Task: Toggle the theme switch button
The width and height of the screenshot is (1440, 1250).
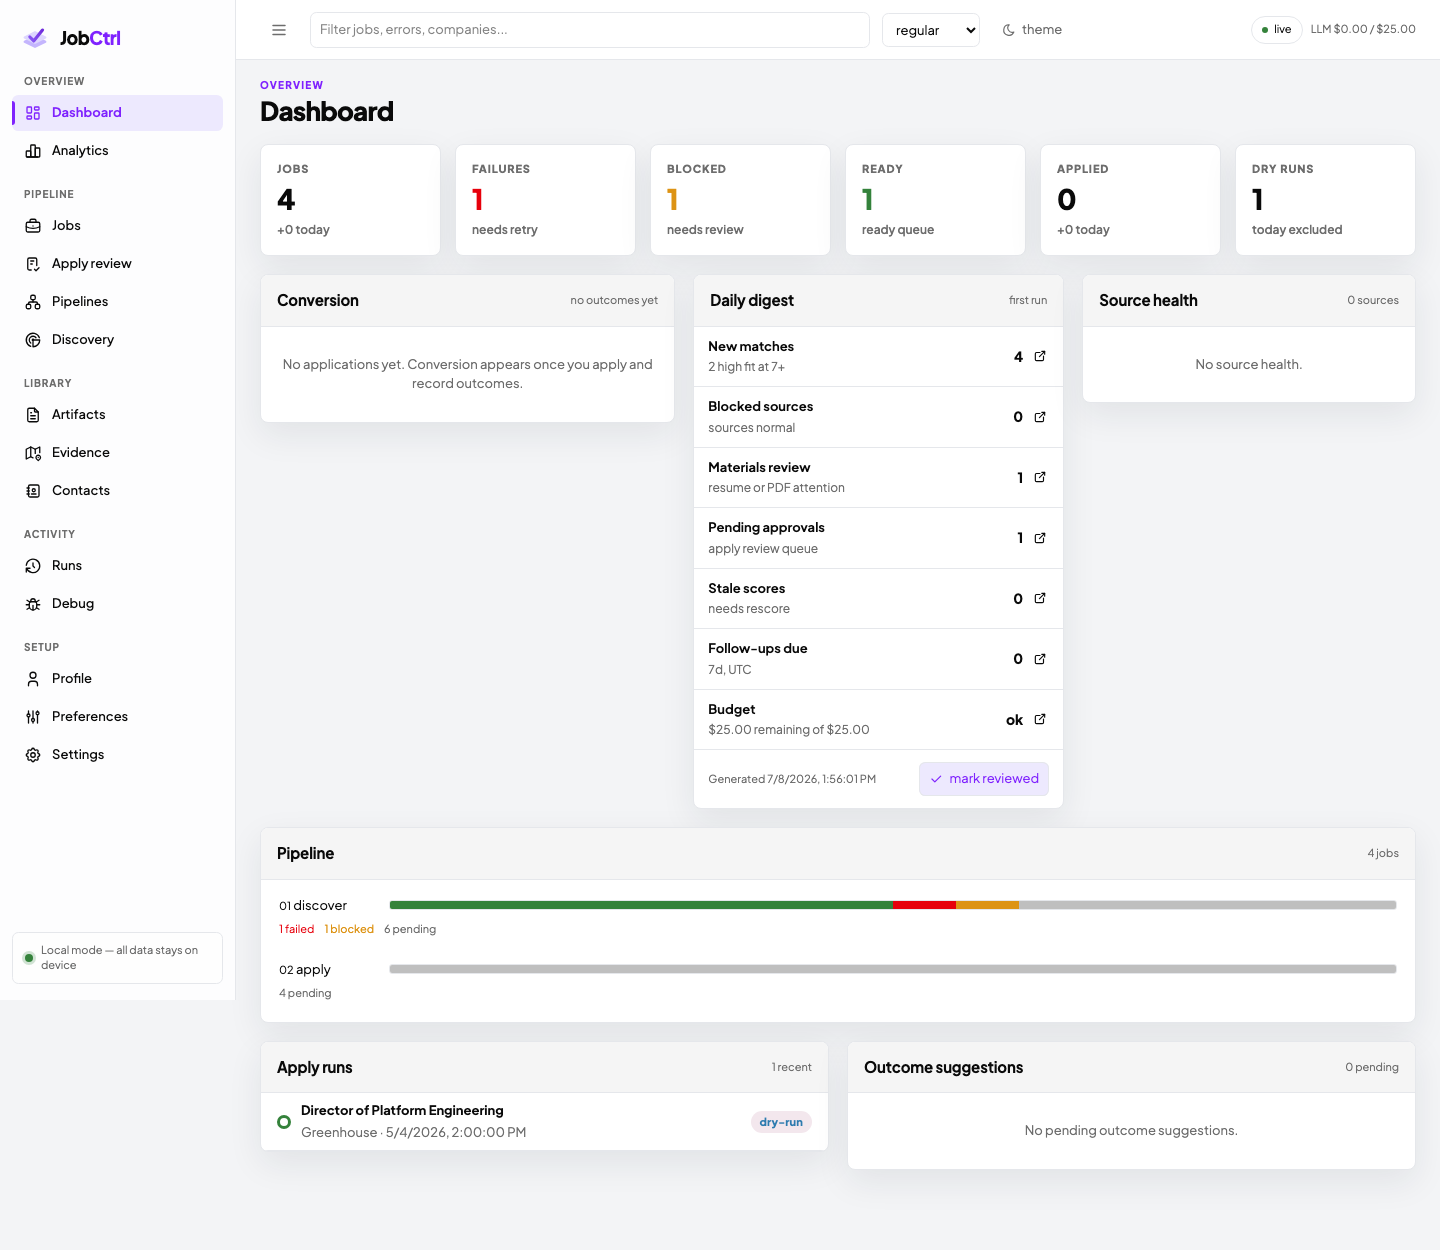Action: tap(1032, 30)
